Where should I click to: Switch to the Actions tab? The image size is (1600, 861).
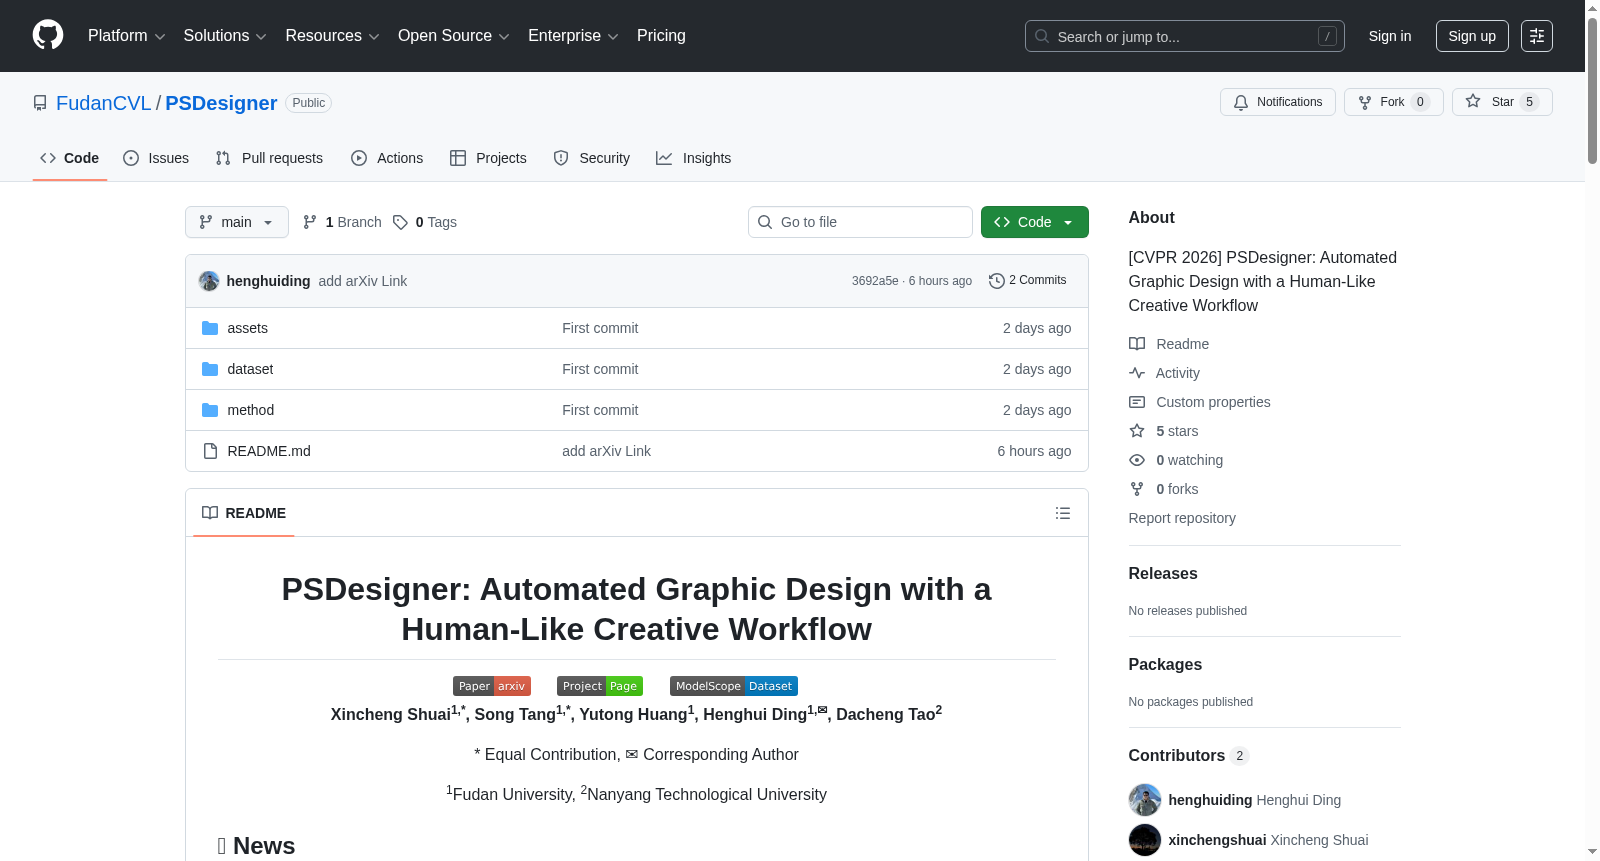click(x=387, y=158)
